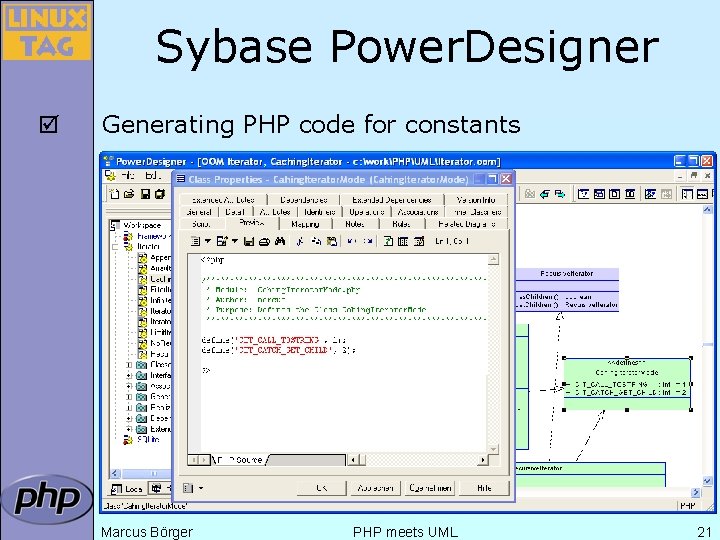This screenshot has width=720, height=540.
Task: Expand the Generalizations folder in browser tree
Action: (x=129, y=397)
